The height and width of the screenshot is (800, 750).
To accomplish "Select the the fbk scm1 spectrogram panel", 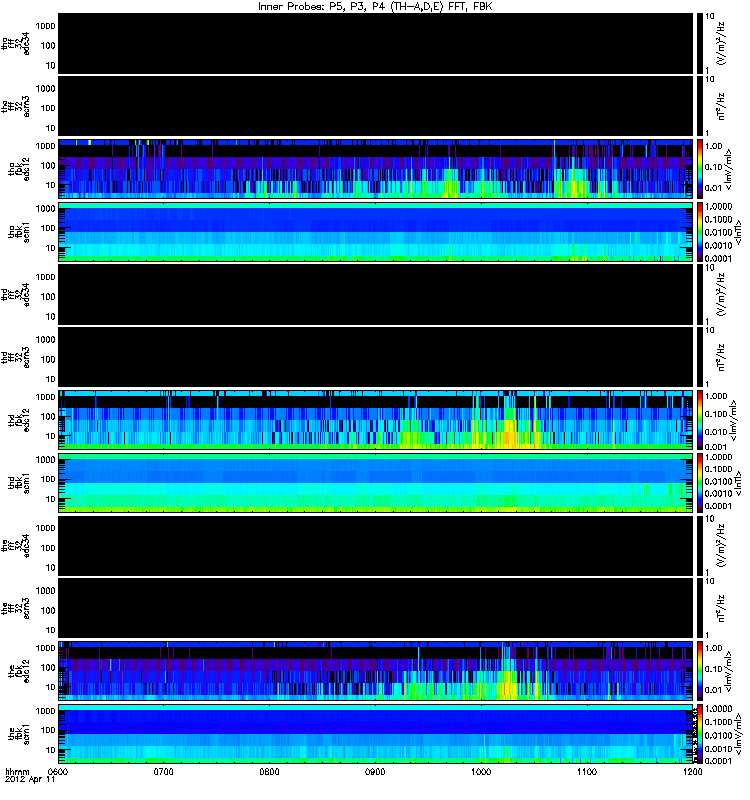I will coord(376,734).
